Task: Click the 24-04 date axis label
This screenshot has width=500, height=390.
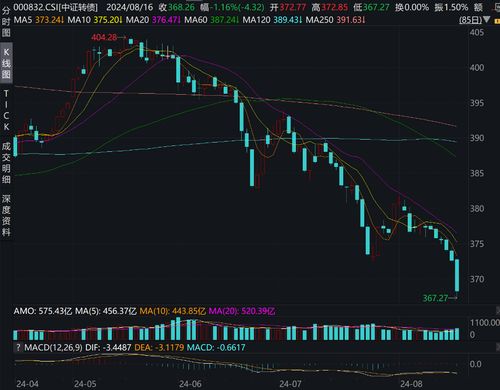Action: 27,384
